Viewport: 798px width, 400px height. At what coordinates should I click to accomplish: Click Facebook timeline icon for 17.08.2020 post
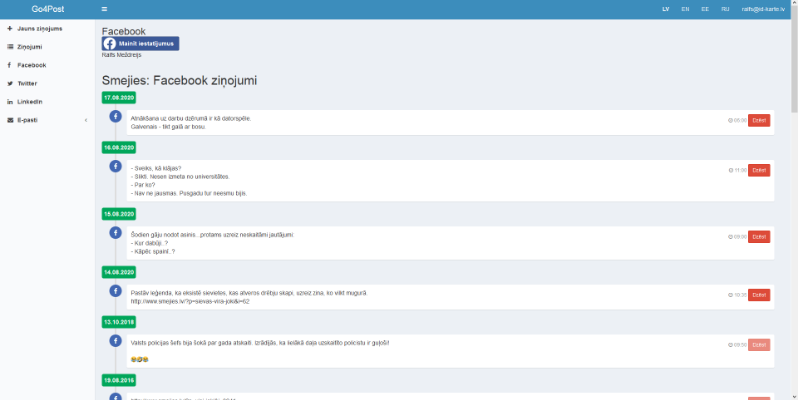click(x=116, y=117)
